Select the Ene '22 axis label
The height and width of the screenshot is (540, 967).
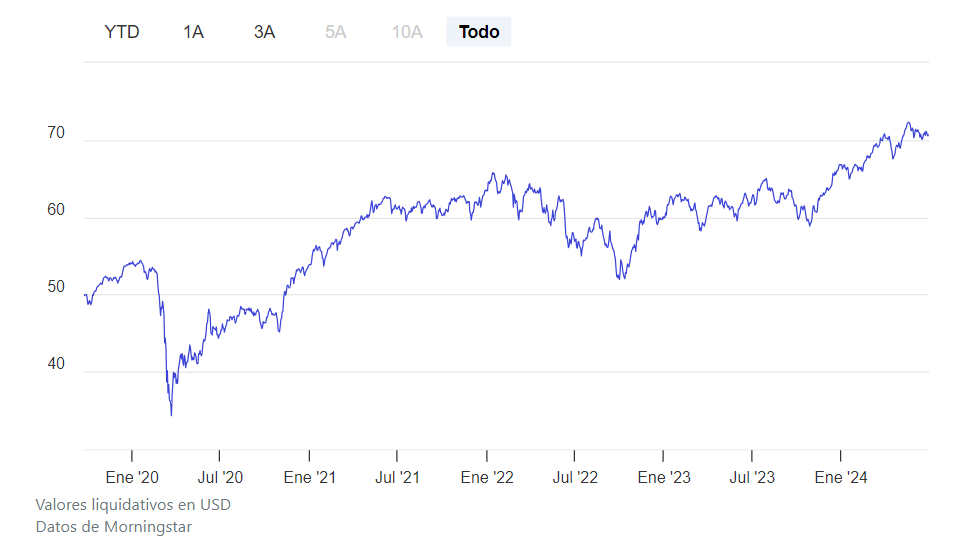[x=487, y=478]
